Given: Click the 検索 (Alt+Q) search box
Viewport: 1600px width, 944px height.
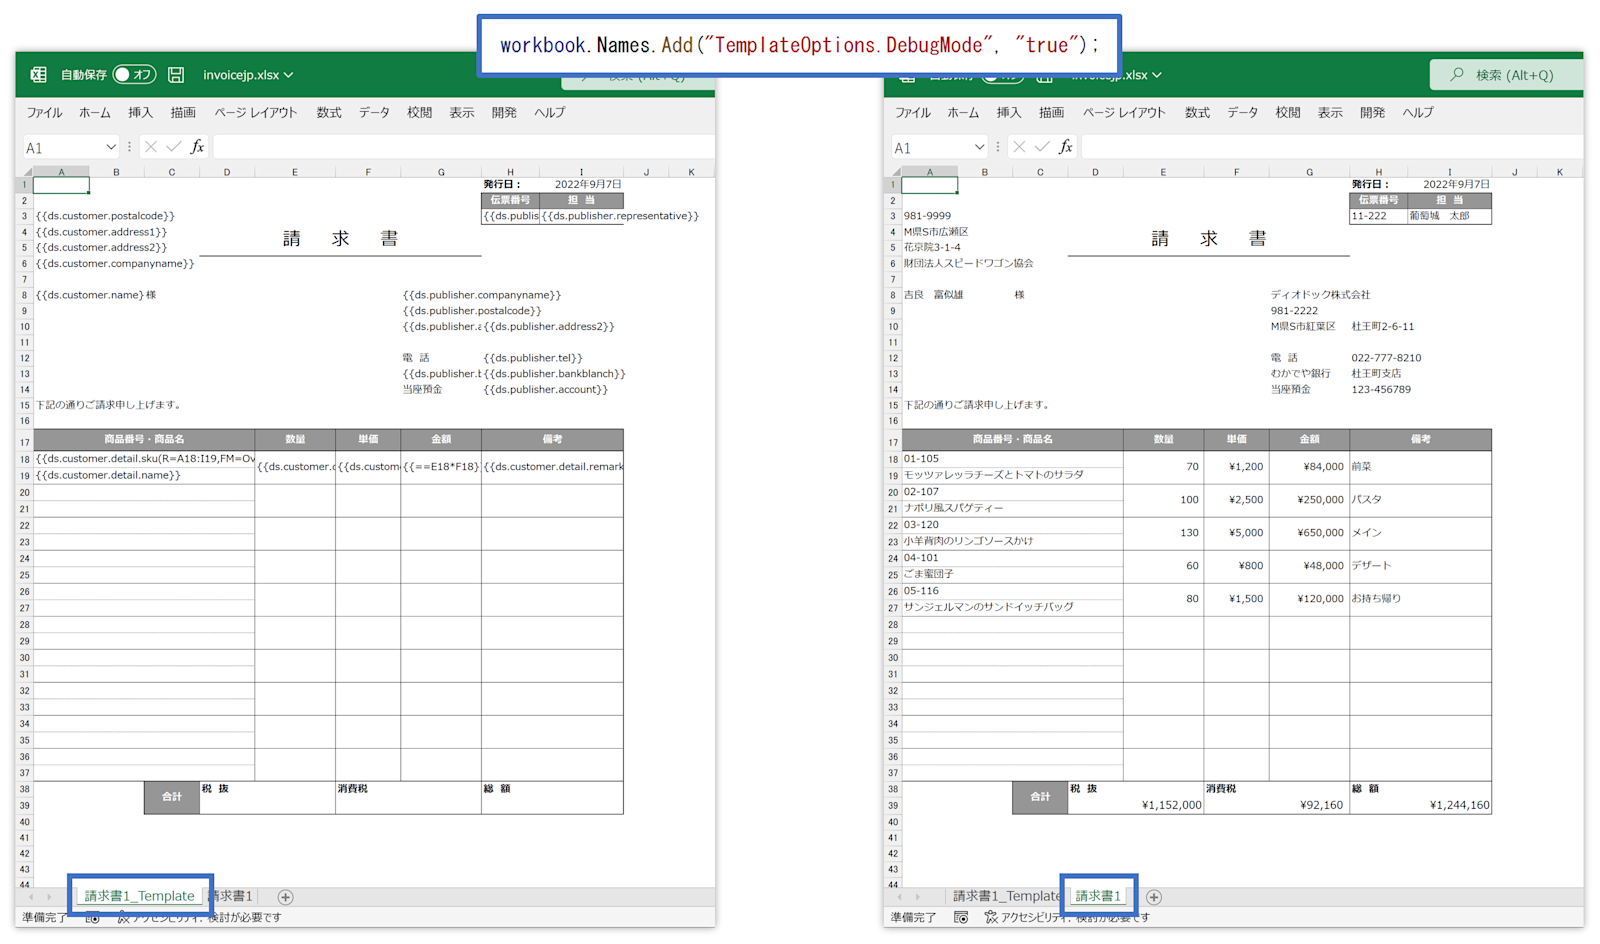Looking at the screenshot, I should [x=1506, y=75].
